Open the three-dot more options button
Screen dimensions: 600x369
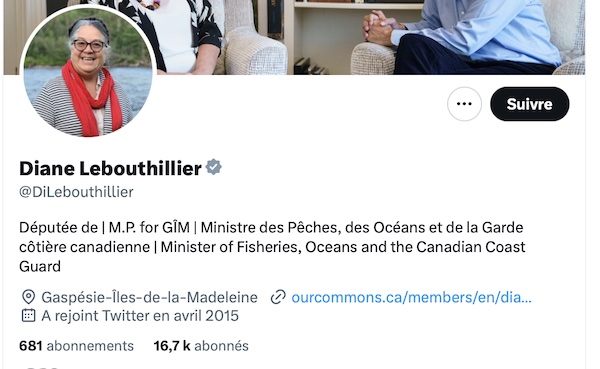point(464,104)
